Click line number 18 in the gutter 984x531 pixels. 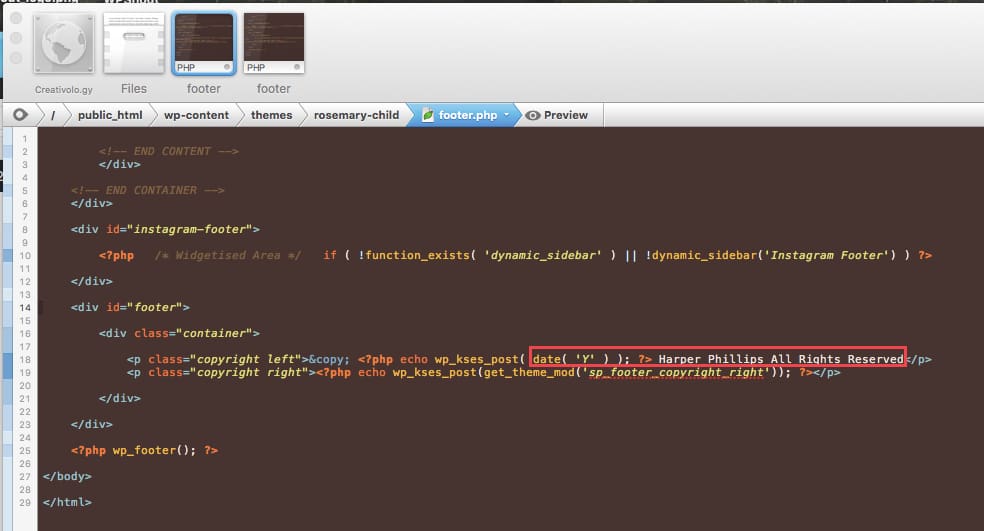[x=23, y=359]
